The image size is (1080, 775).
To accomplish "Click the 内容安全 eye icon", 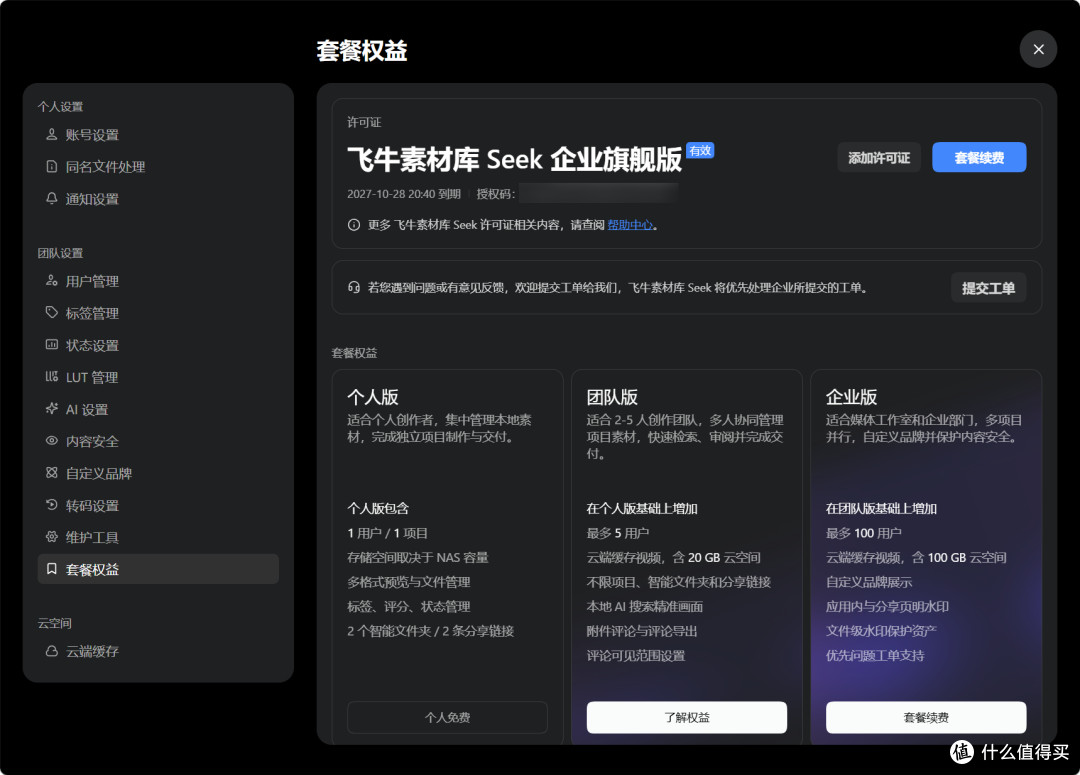I will 52,440.
